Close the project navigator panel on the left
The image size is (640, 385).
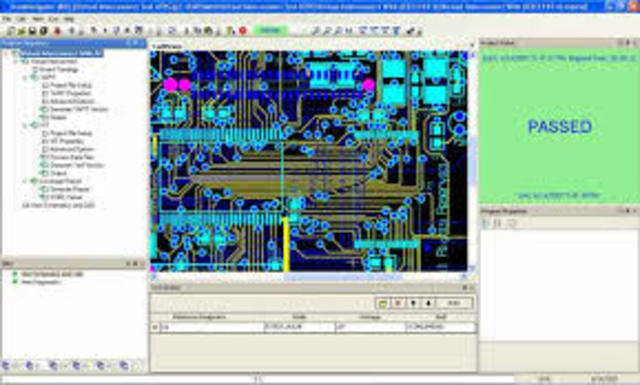[x=142, y=43]
